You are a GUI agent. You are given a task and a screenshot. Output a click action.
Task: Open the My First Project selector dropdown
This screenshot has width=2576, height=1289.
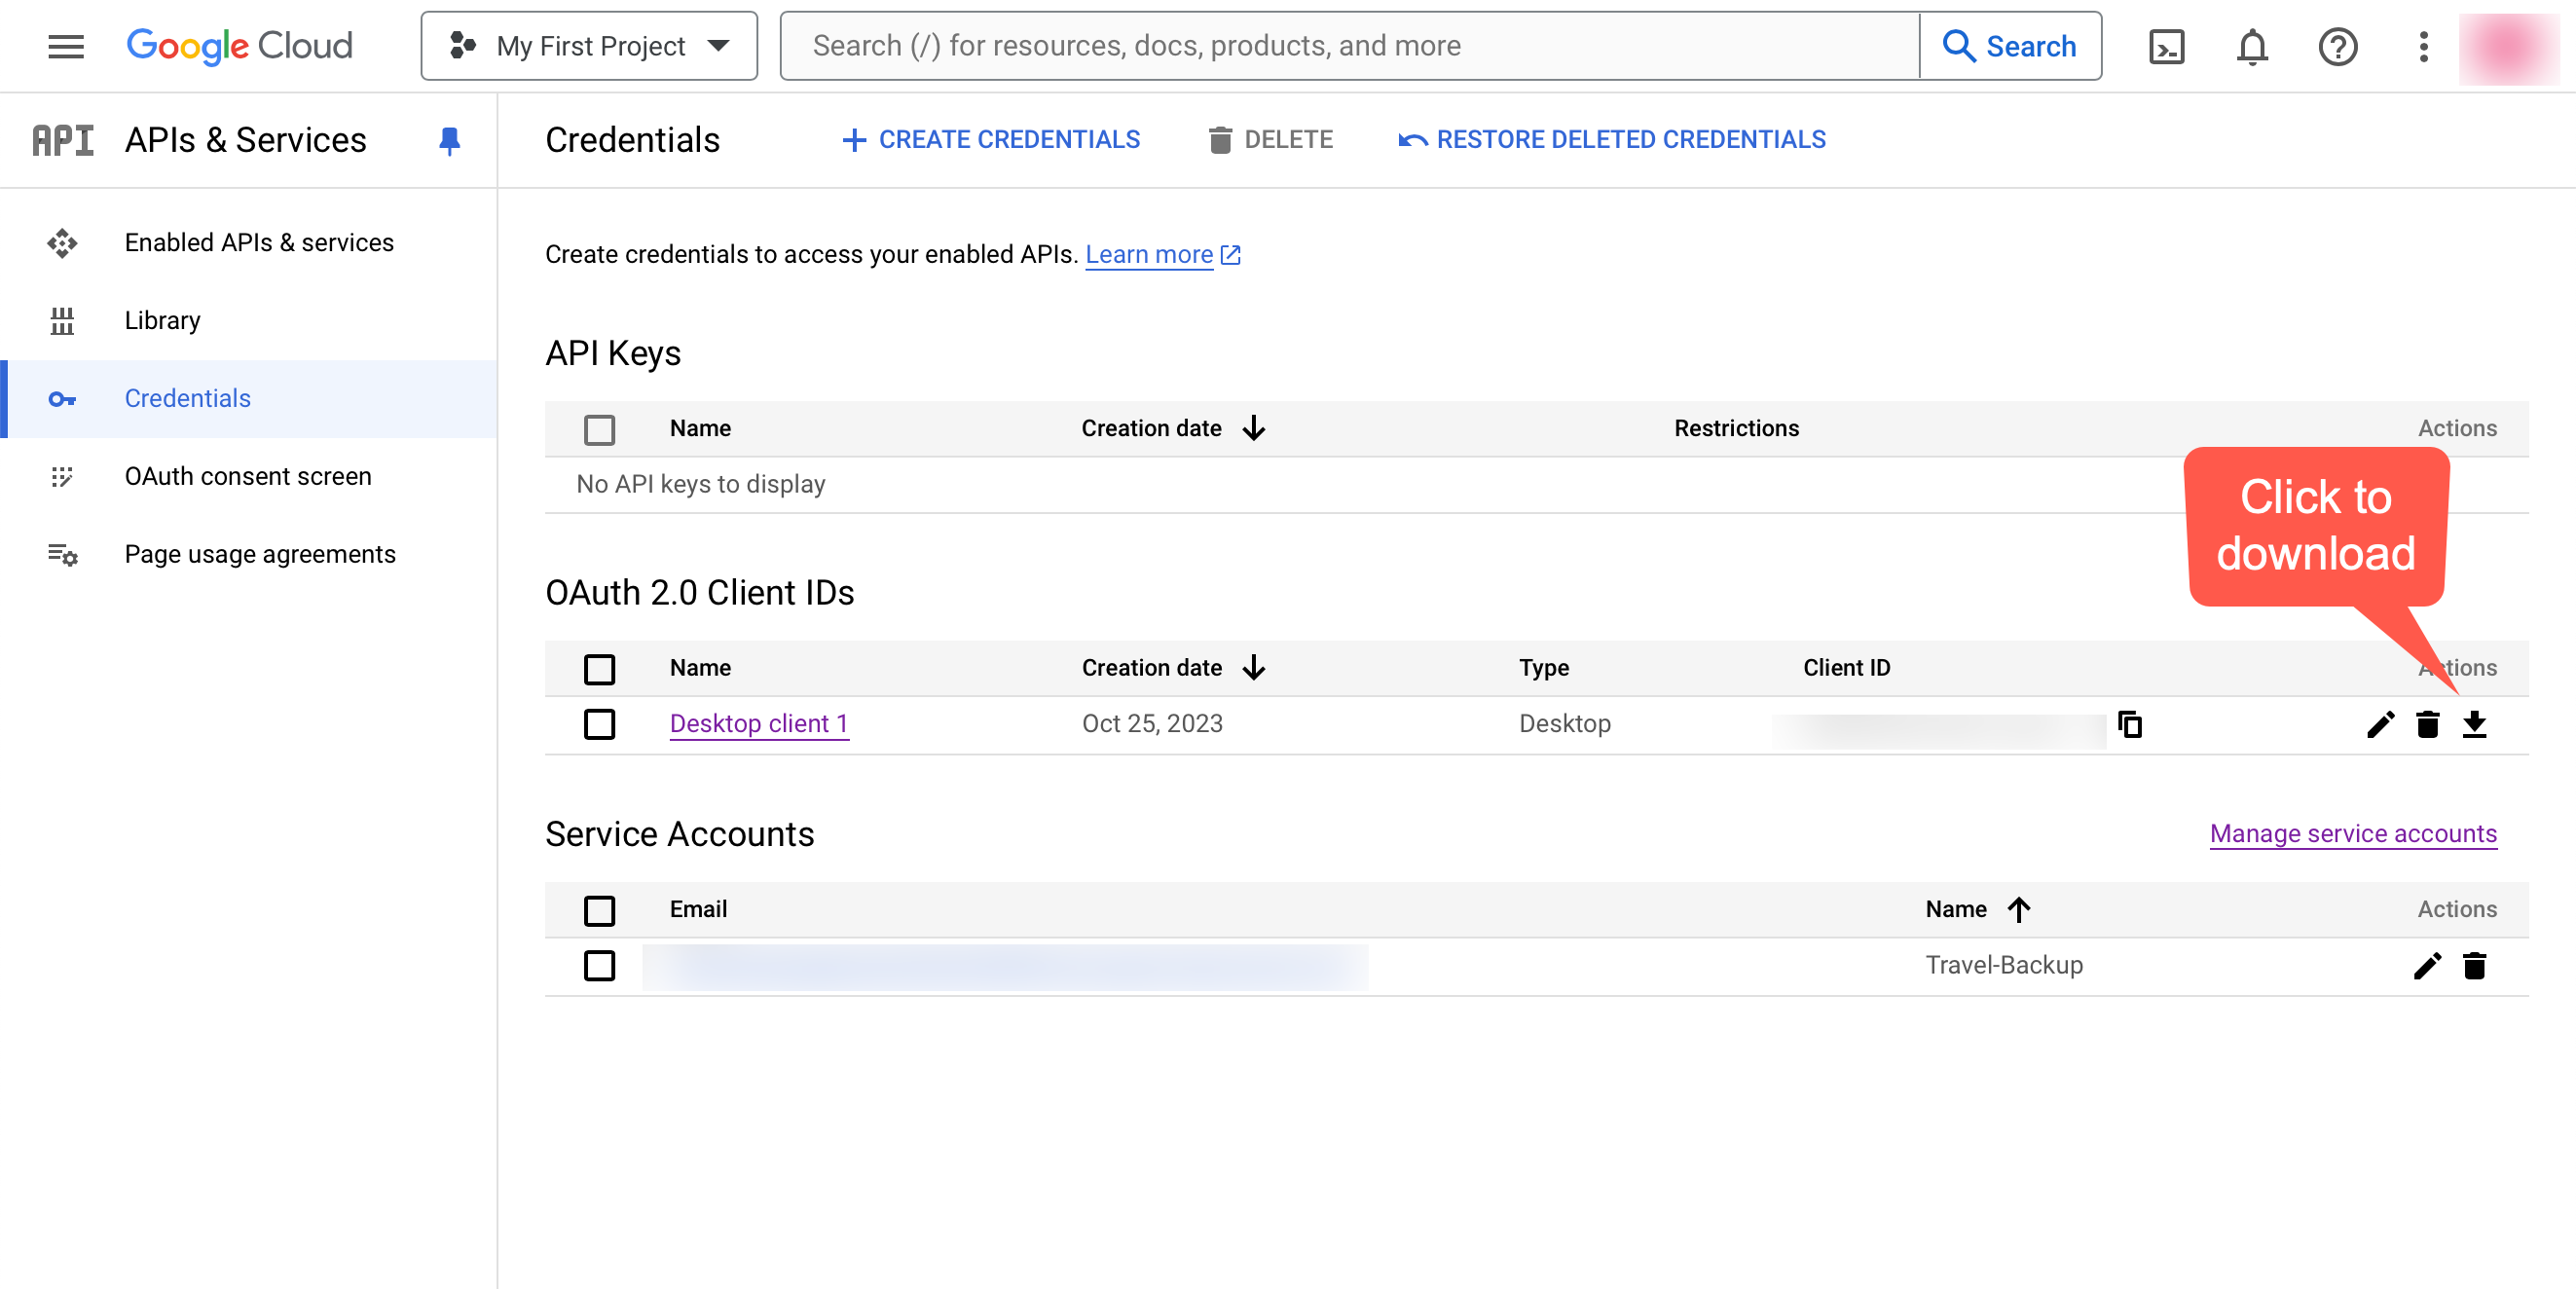click(589, 46)
